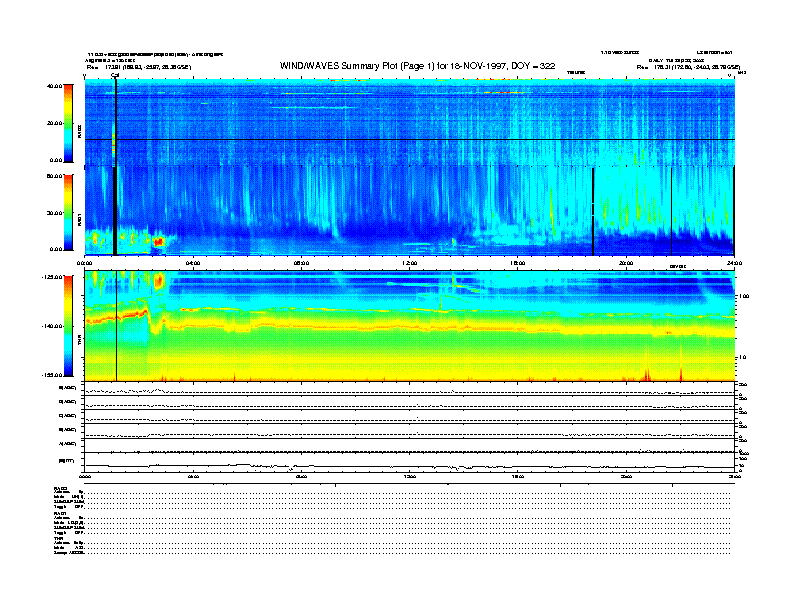The height and width of the screenshot is (612, 792).
Task: Click the data gap line near 18:45 in RAD1
Action: tap(593, 211)
